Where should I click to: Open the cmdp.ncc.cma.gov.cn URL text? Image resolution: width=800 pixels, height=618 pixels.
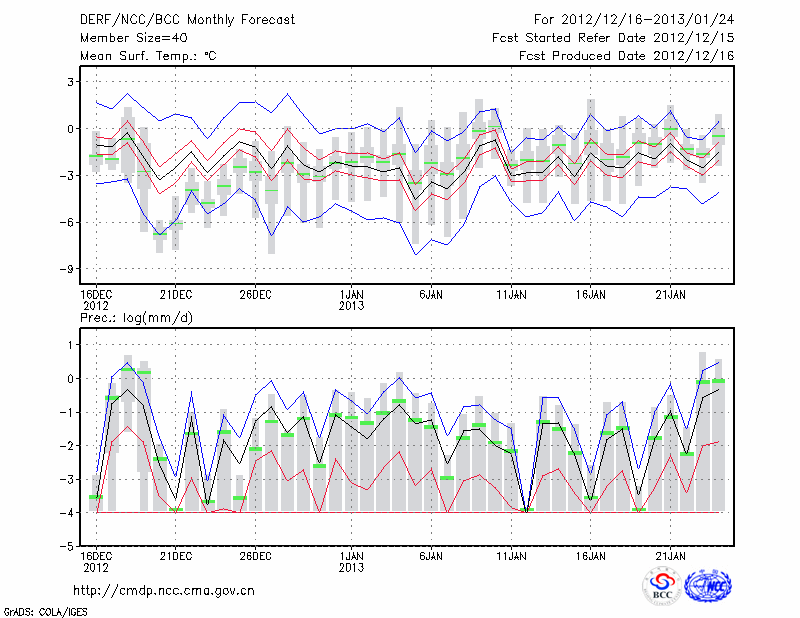pyautogui.click(x=164, y=591)
